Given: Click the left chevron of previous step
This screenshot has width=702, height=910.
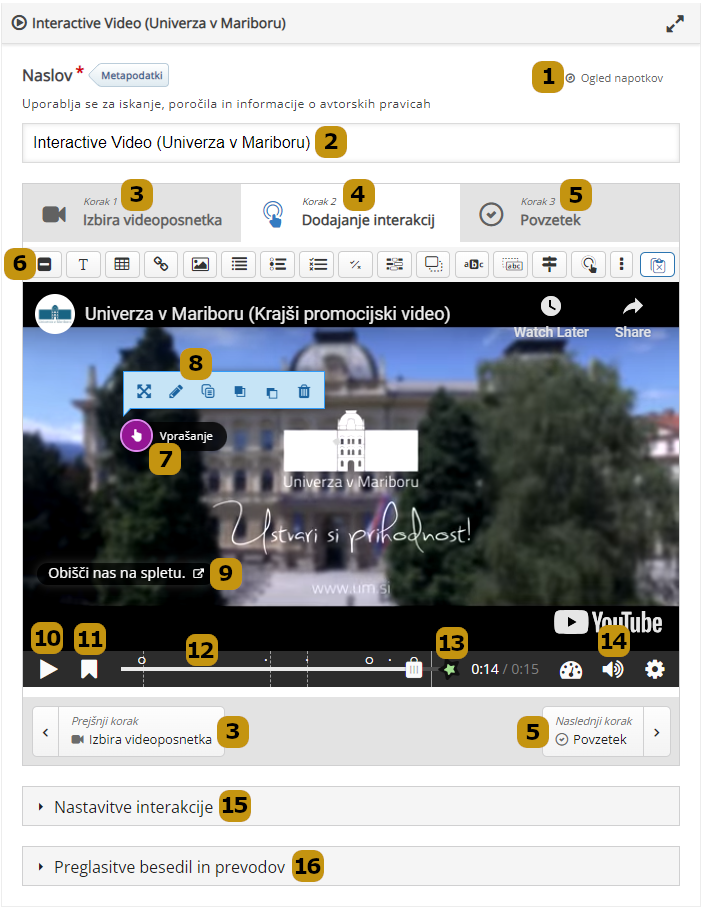Looking at the screenshot, I should click(x=46, y=732).
